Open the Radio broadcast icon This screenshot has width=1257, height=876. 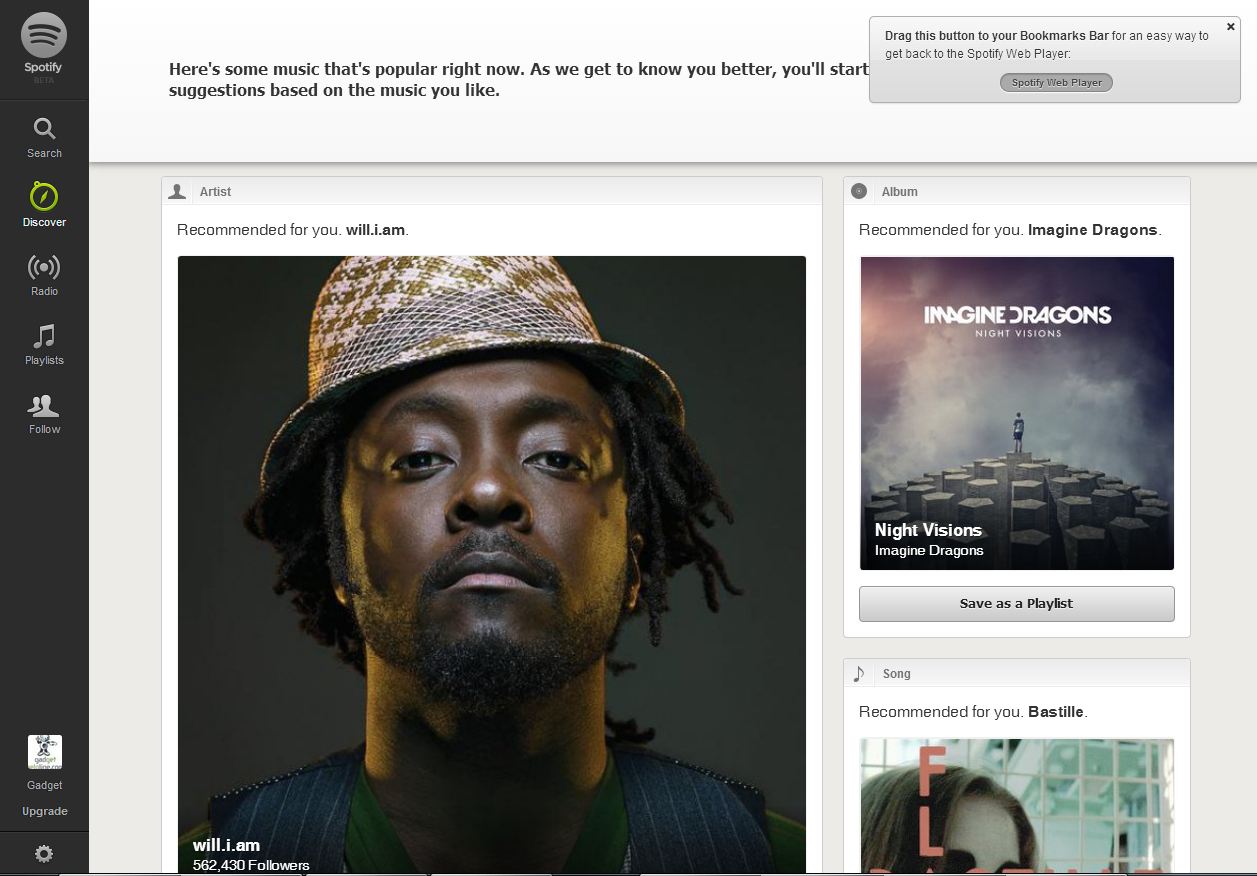coord(44,267)
